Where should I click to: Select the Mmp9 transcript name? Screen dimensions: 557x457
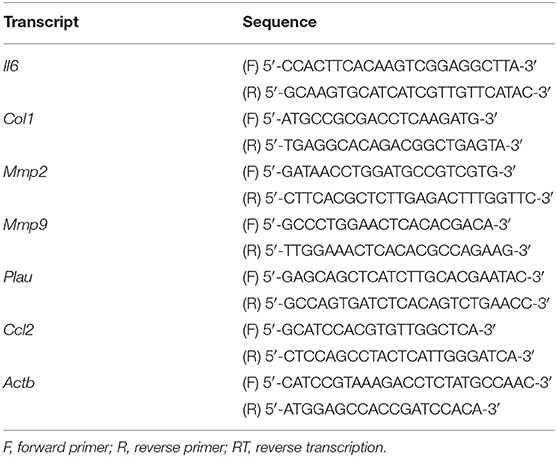[x=25, y=225]
